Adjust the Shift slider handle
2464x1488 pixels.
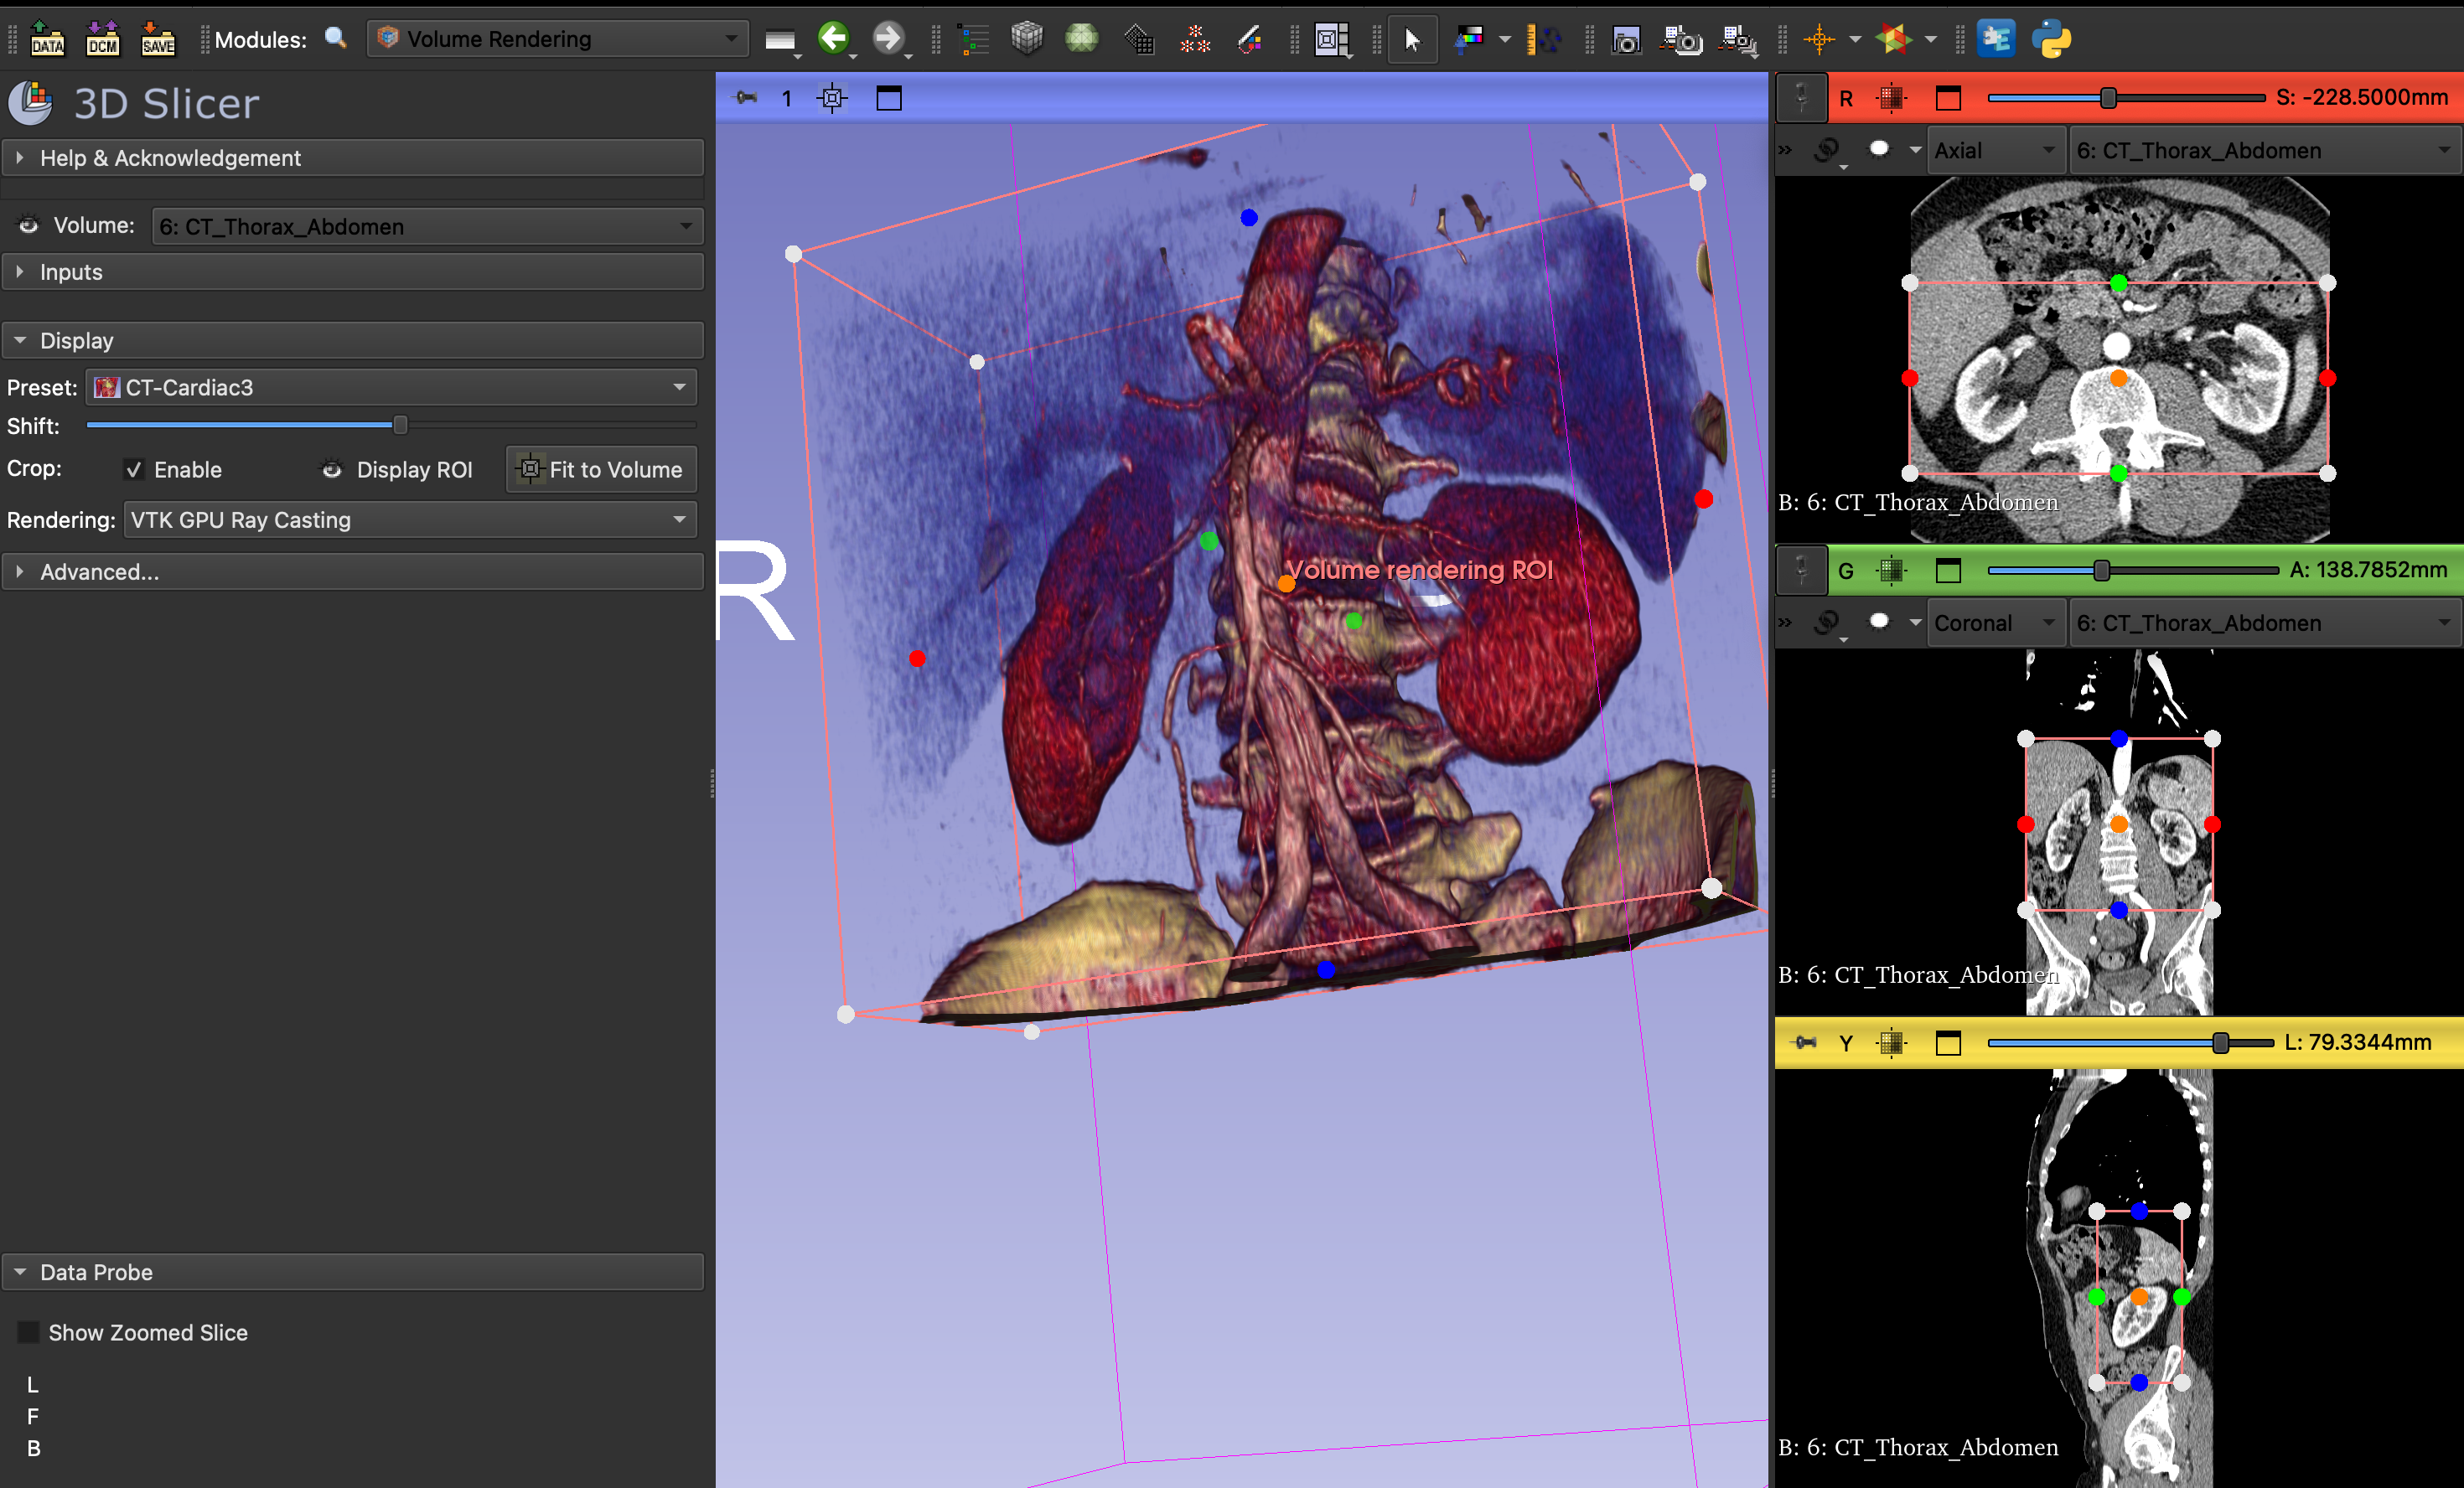tap(400, 425)
